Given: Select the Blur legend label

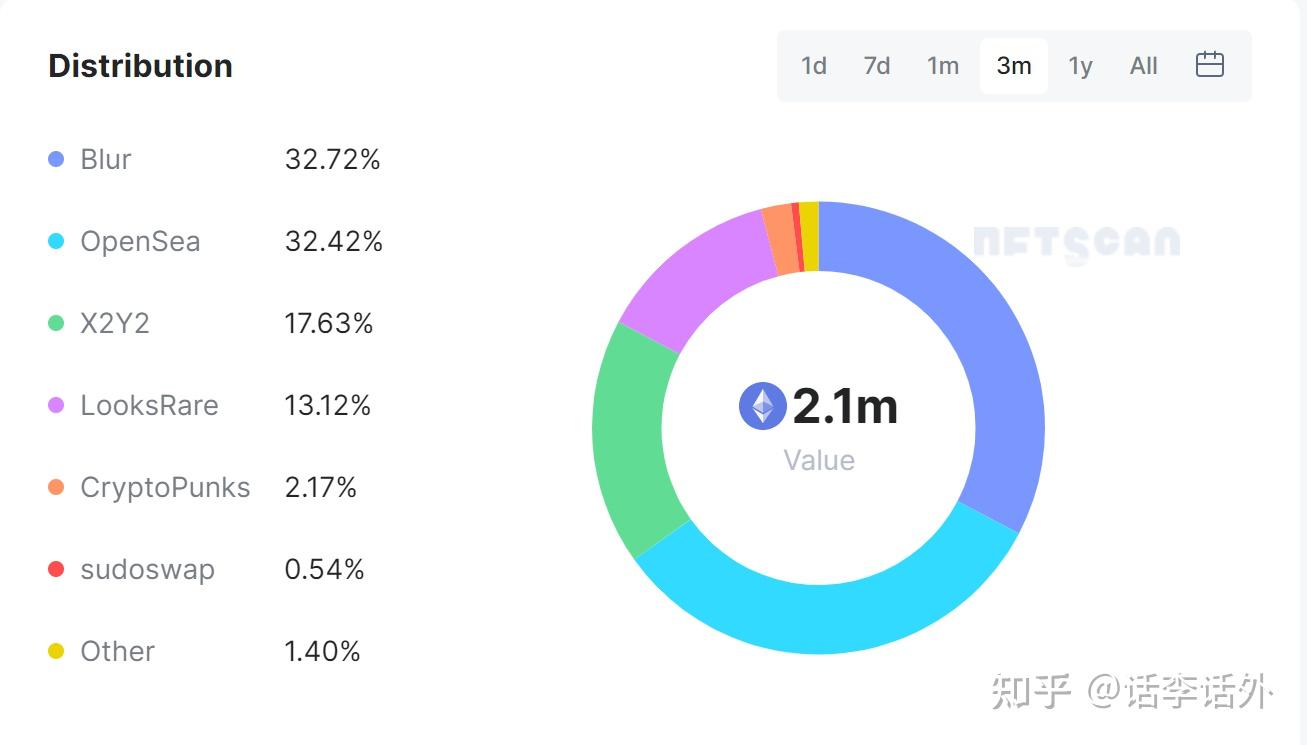Looking at the screenshot, I should point(106,159).
